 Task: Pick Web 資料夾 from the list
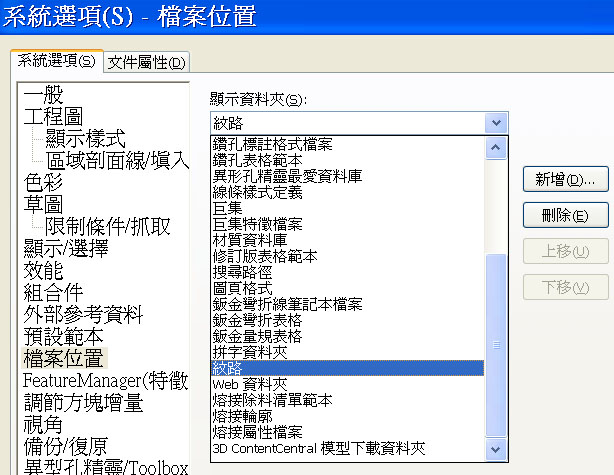347,384
